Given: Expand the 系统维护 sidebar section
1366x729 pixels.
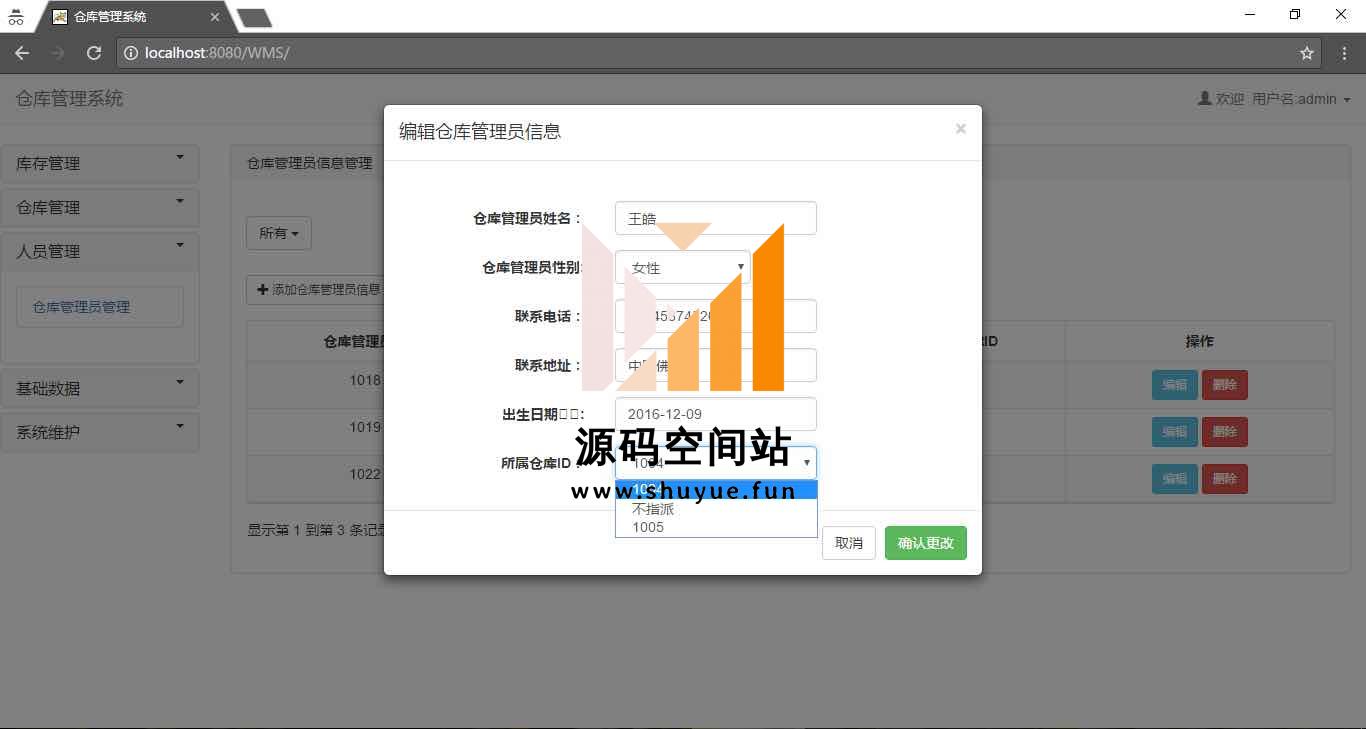Looking at the screenshot, I should pos(100,432).
